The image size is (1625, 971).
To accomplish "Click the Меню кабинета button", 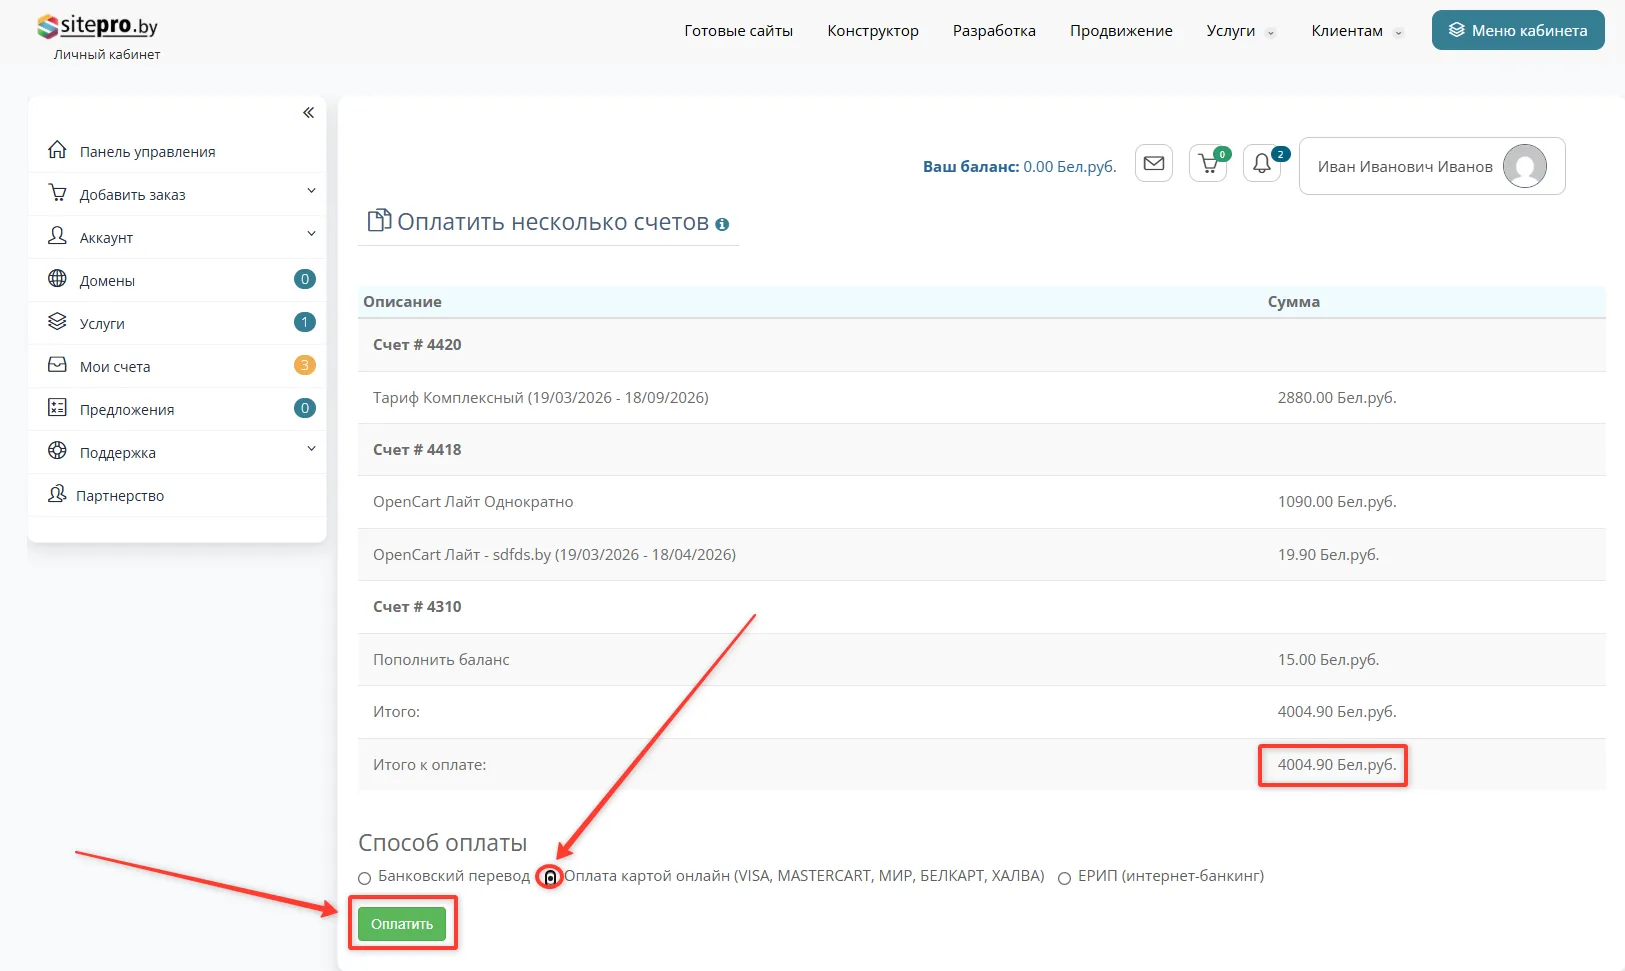I will pos(1517,30).
